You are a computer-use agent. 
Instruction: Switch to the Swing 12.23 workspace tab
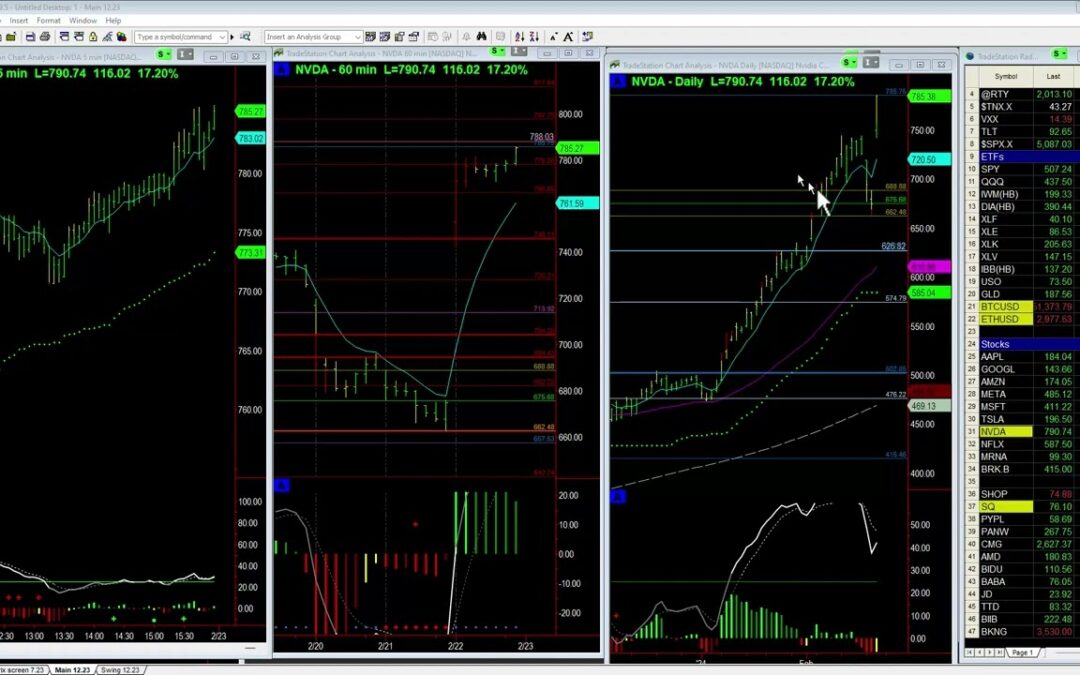(x=121, y=669)
